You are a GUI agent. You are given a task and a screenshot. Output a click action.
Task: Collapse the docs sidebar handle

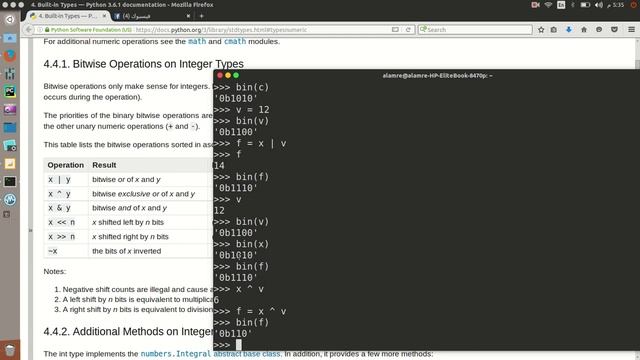click(x=30, y=230)
